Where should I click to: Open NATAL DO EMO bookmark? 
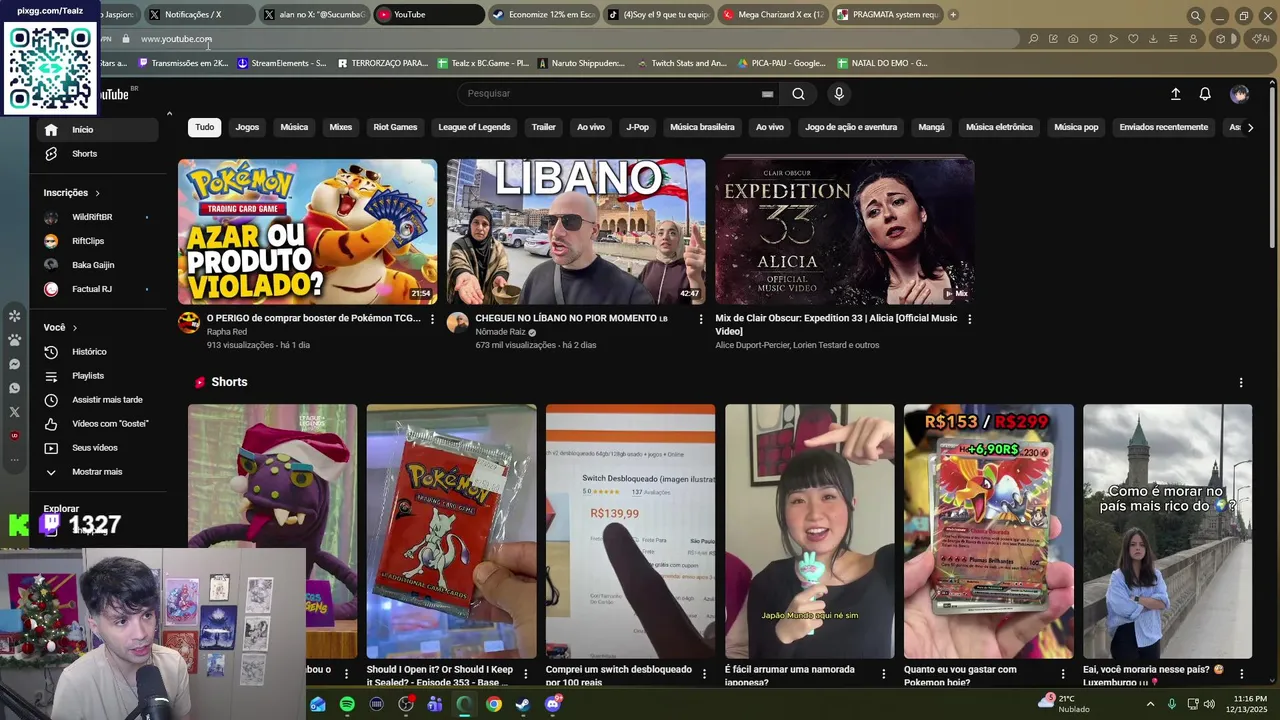pos(881,63)
